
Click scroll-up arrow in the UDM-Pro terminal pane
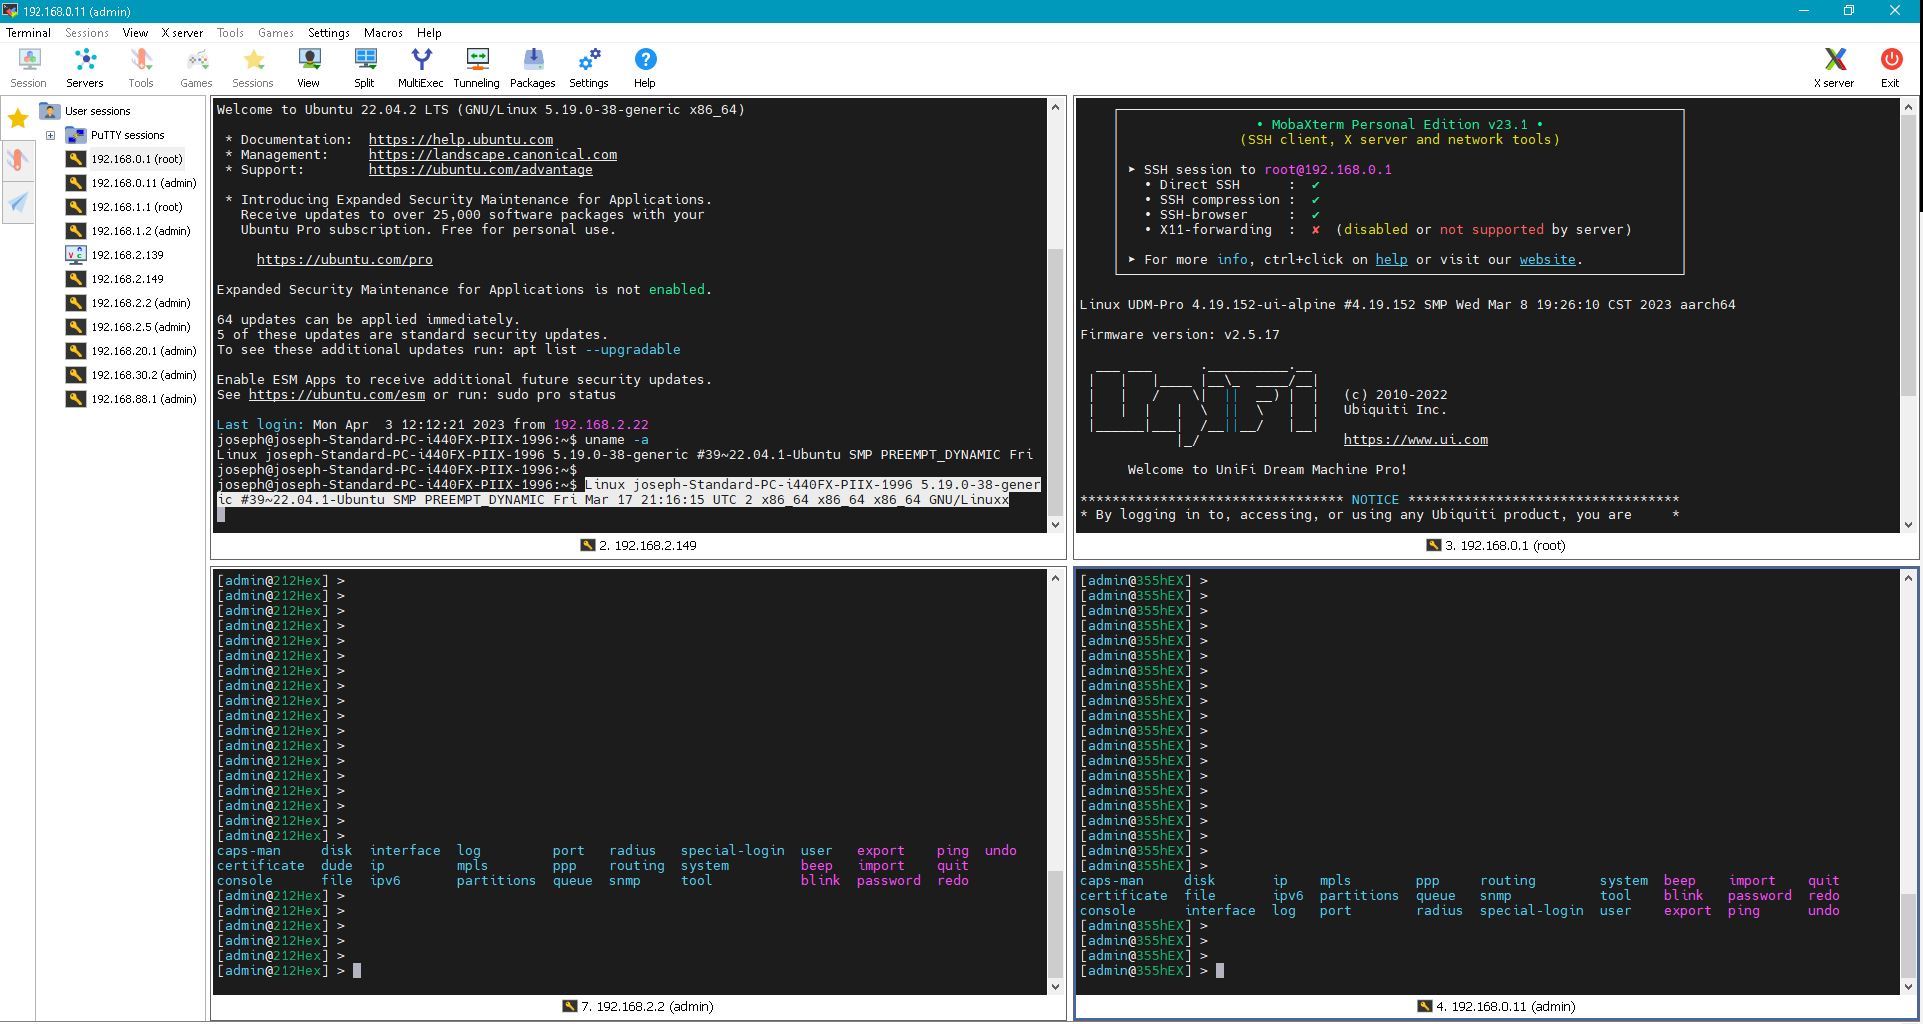[x=1908, y=107]
